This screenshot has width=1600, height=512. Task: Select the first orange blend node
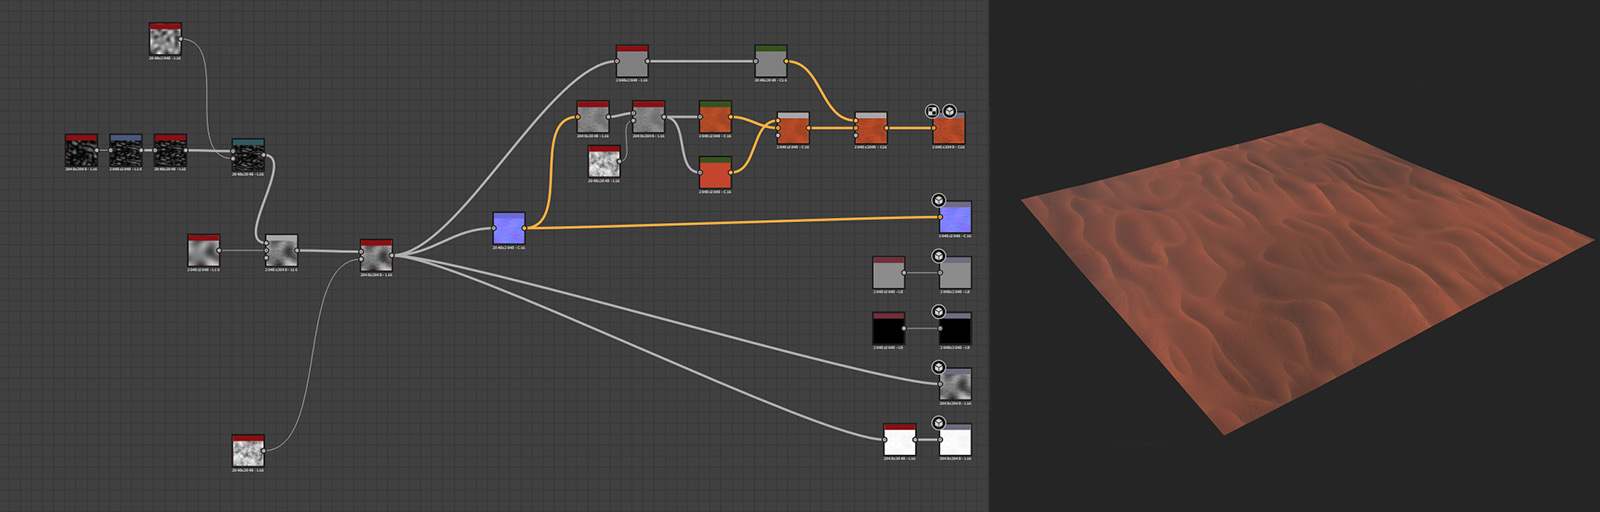(x=793, y=128)
